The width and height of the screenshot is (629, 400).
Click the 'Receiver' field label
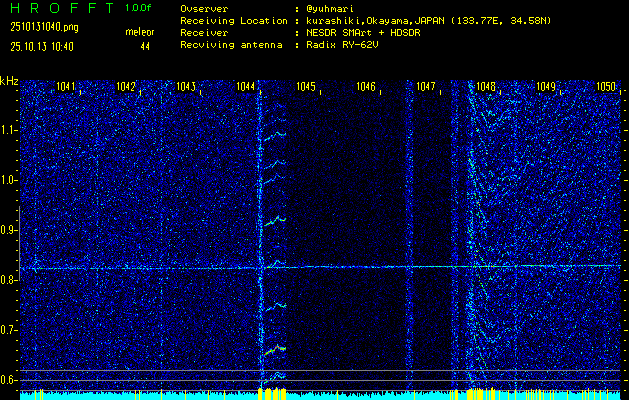204,33
